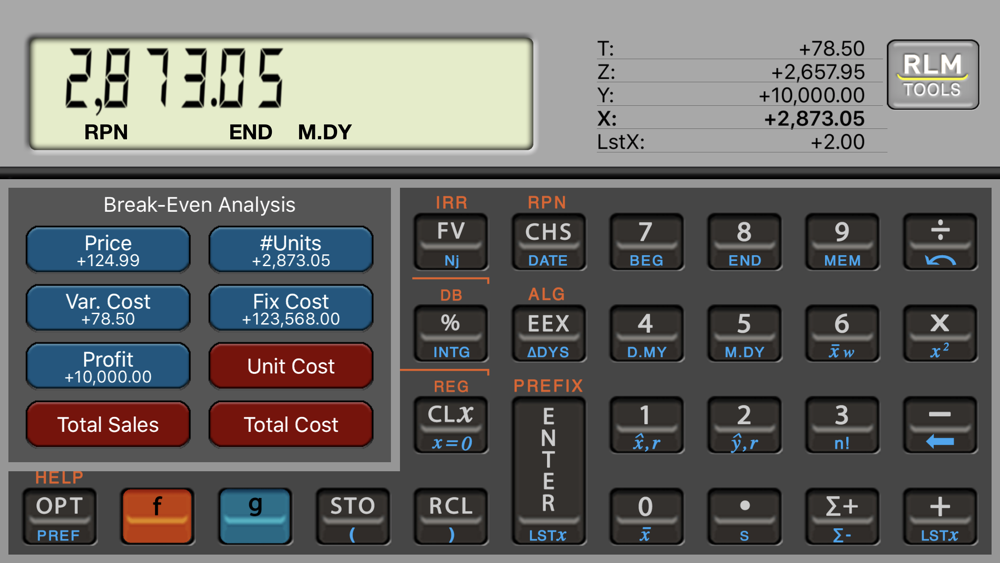Image resolution: width=1000 pixels, height=563 pixels.
Task: Tap the percent key
Action: pos(451,333)
